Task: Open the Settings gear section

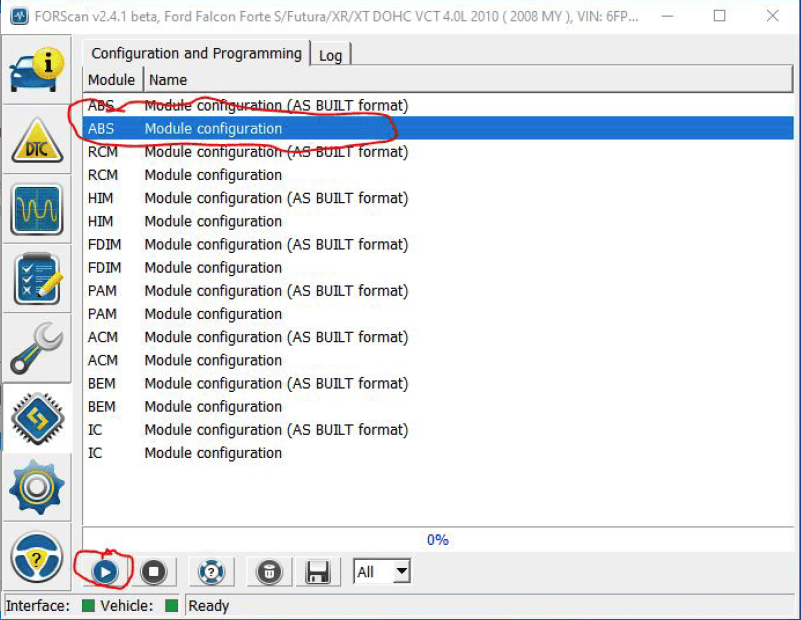Action: click(37, 487)
